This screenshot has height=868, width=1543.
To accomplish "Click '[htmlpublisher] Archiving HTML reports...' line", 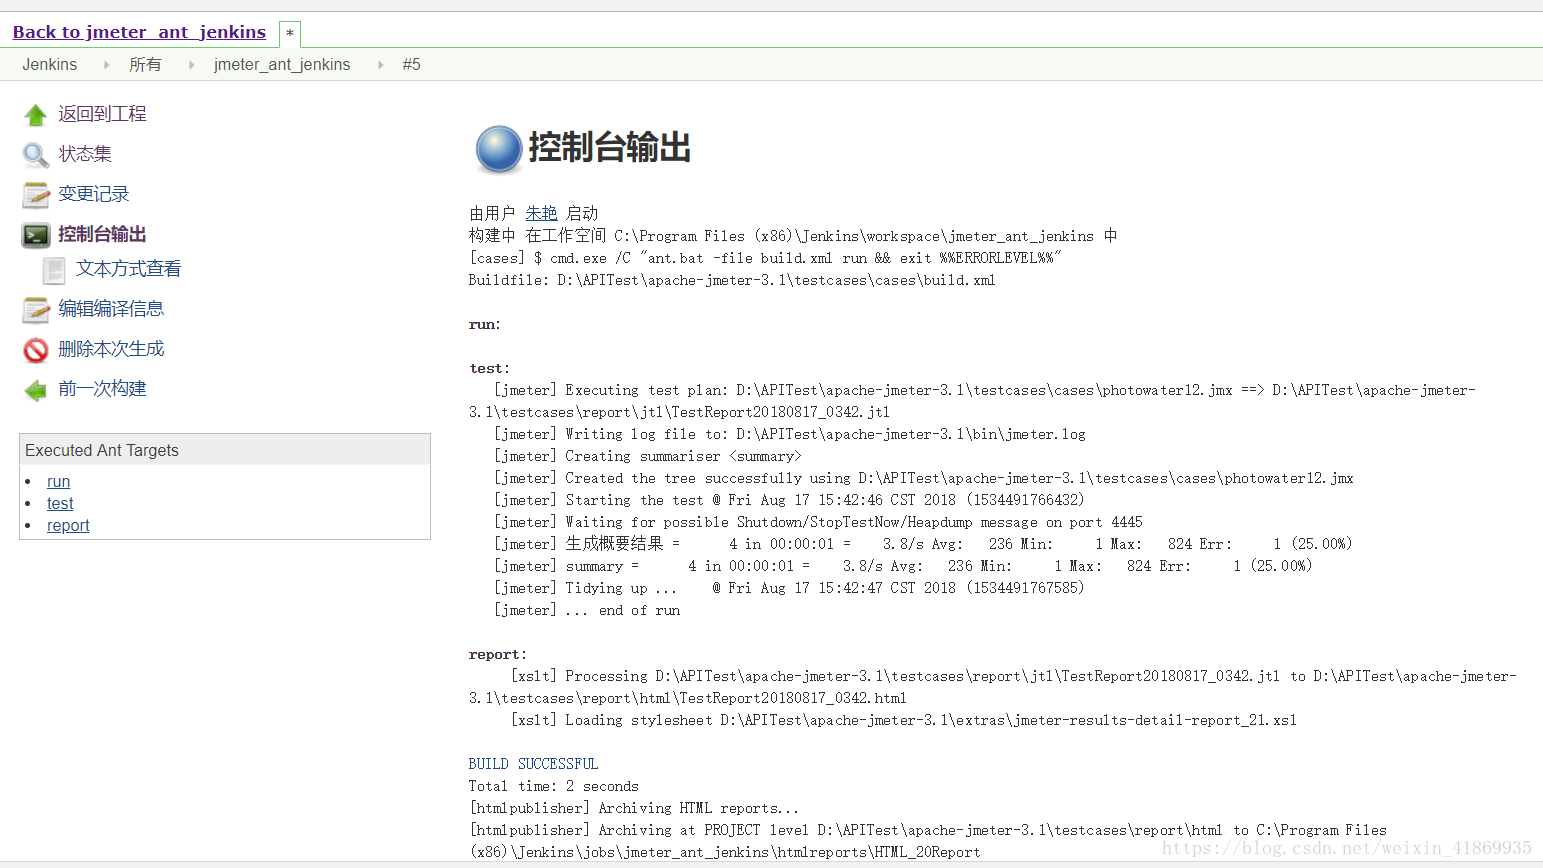I will click(634, 808).
